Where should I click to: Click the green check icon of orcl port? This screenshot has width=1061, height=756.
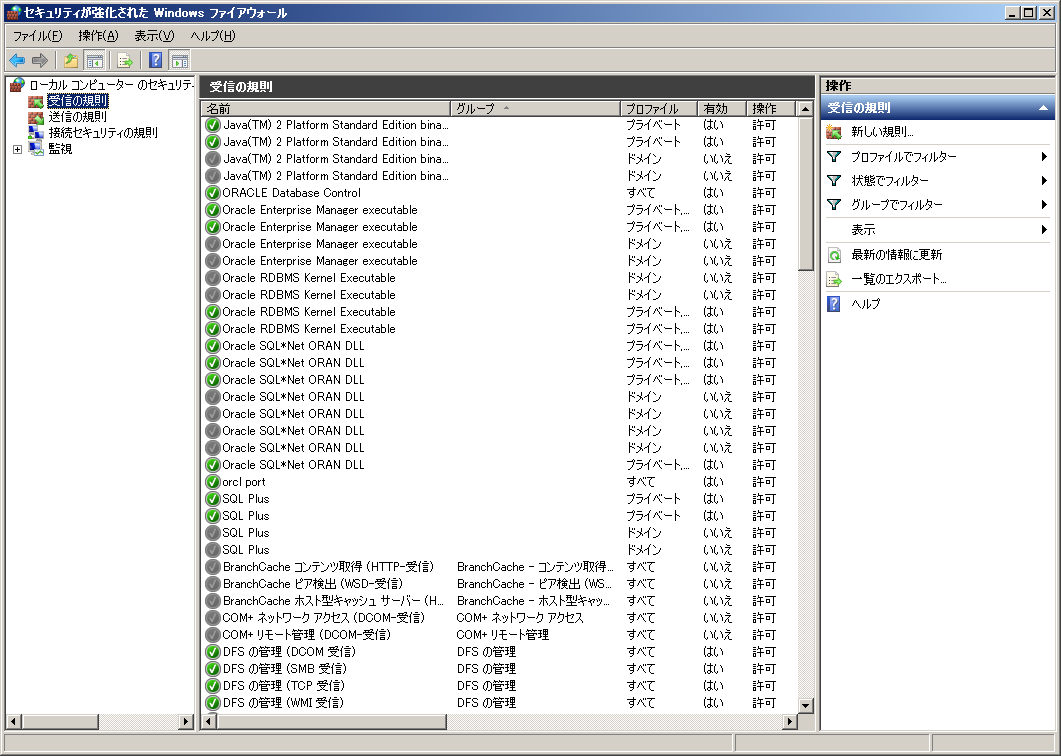(213, 482)
